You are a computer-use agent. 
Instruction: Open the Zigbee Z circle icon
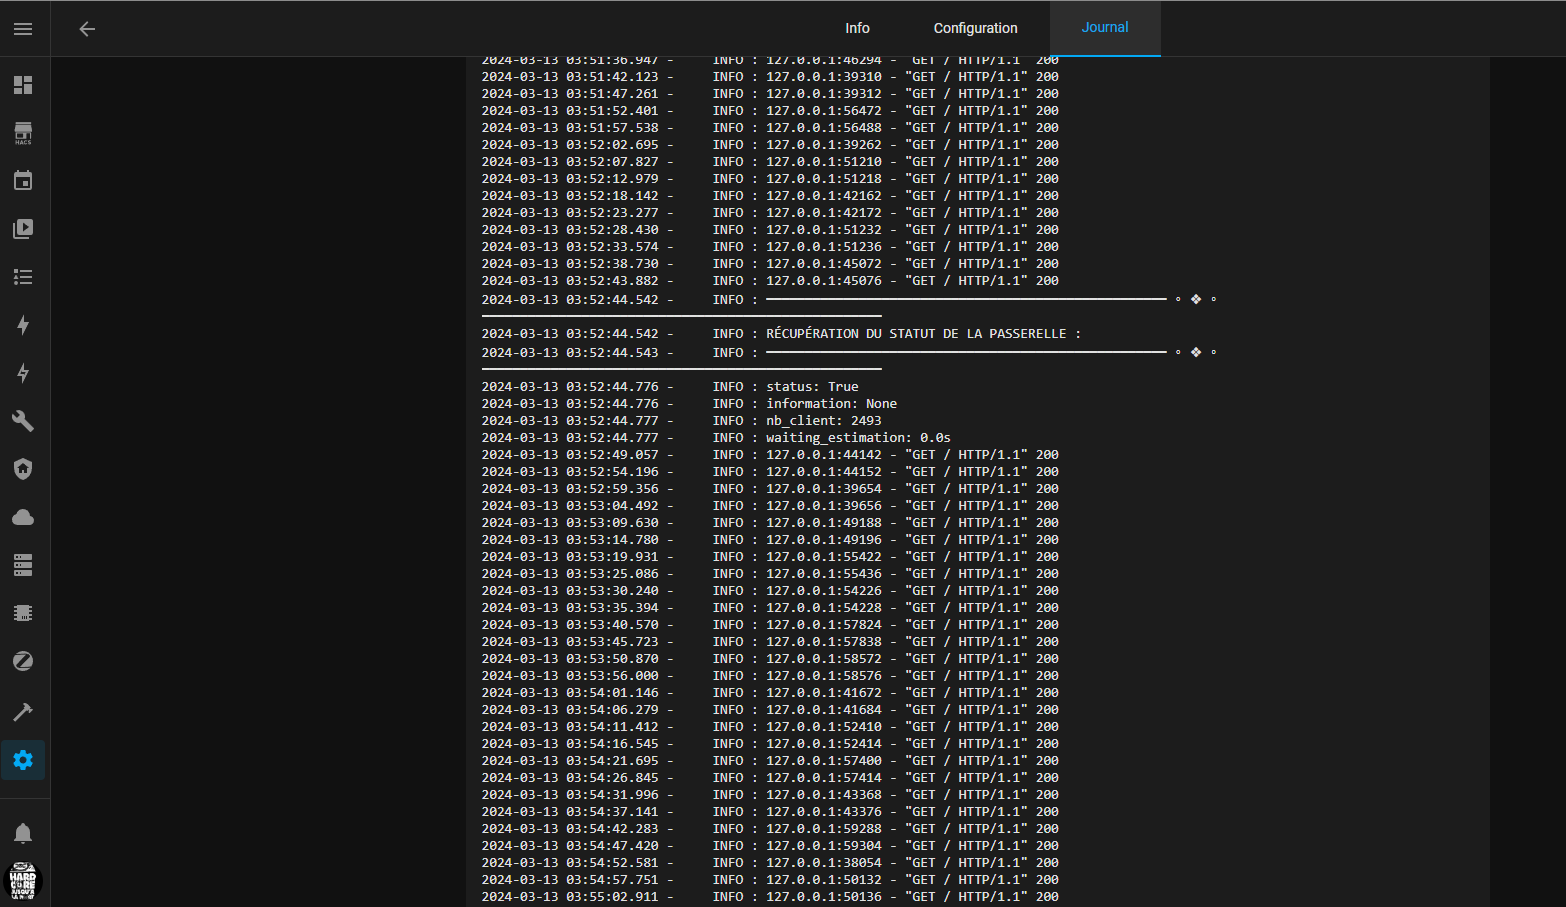coord(23,661)
